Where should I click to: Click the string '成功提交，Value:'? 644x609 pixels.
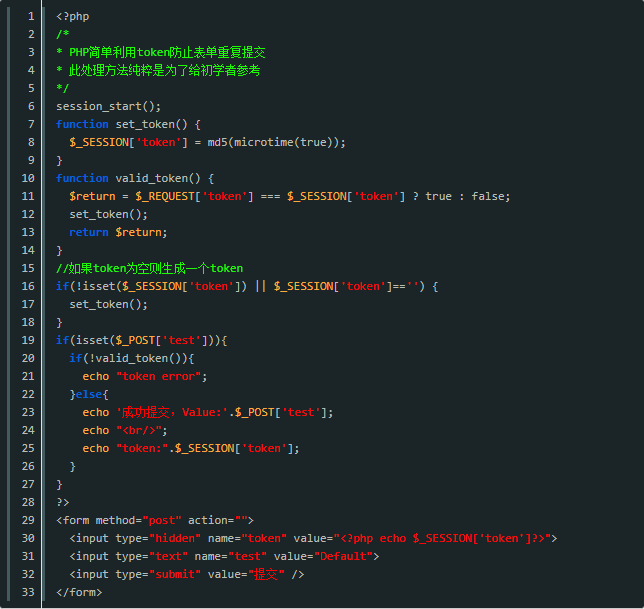click(x=172, y=412)
